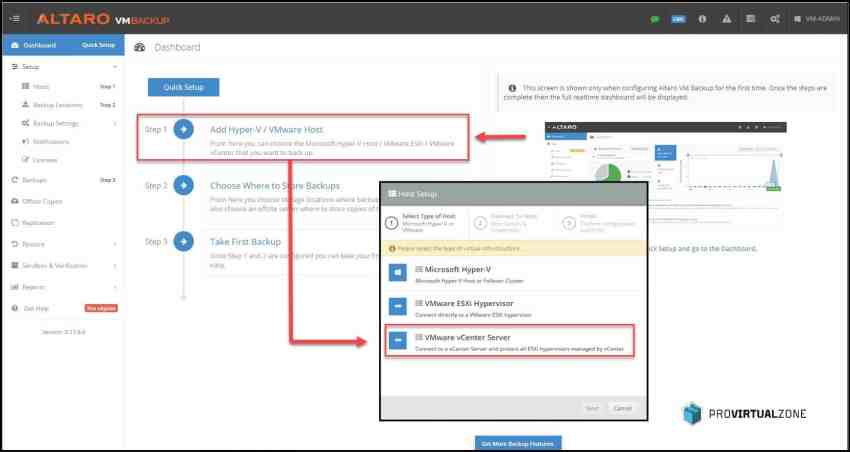Open Add Hyper-V / VMware Host step
The image size is (850, 452).
pos(266,130)
